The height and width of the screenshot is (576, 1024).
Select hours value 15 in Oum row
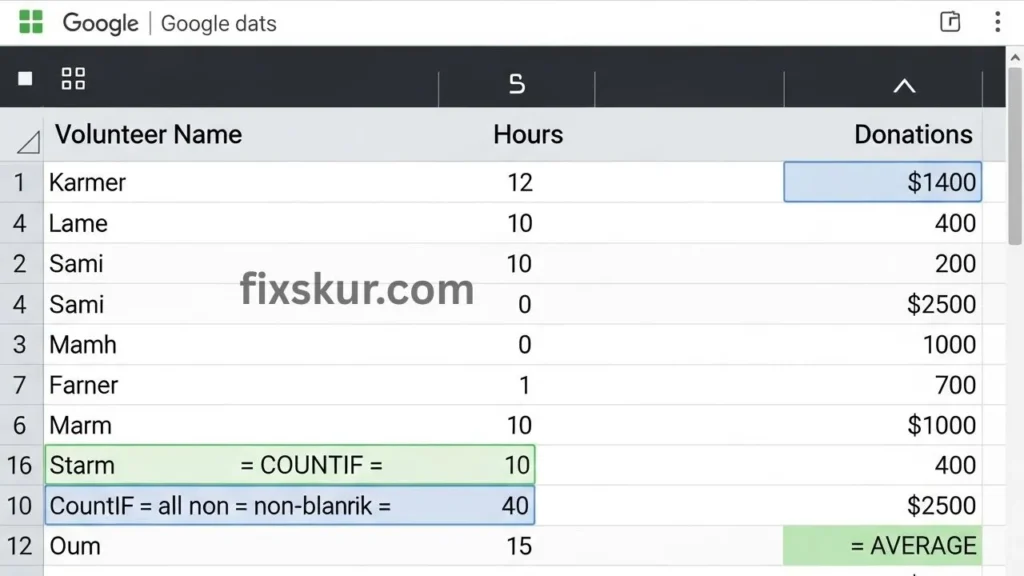519,546
